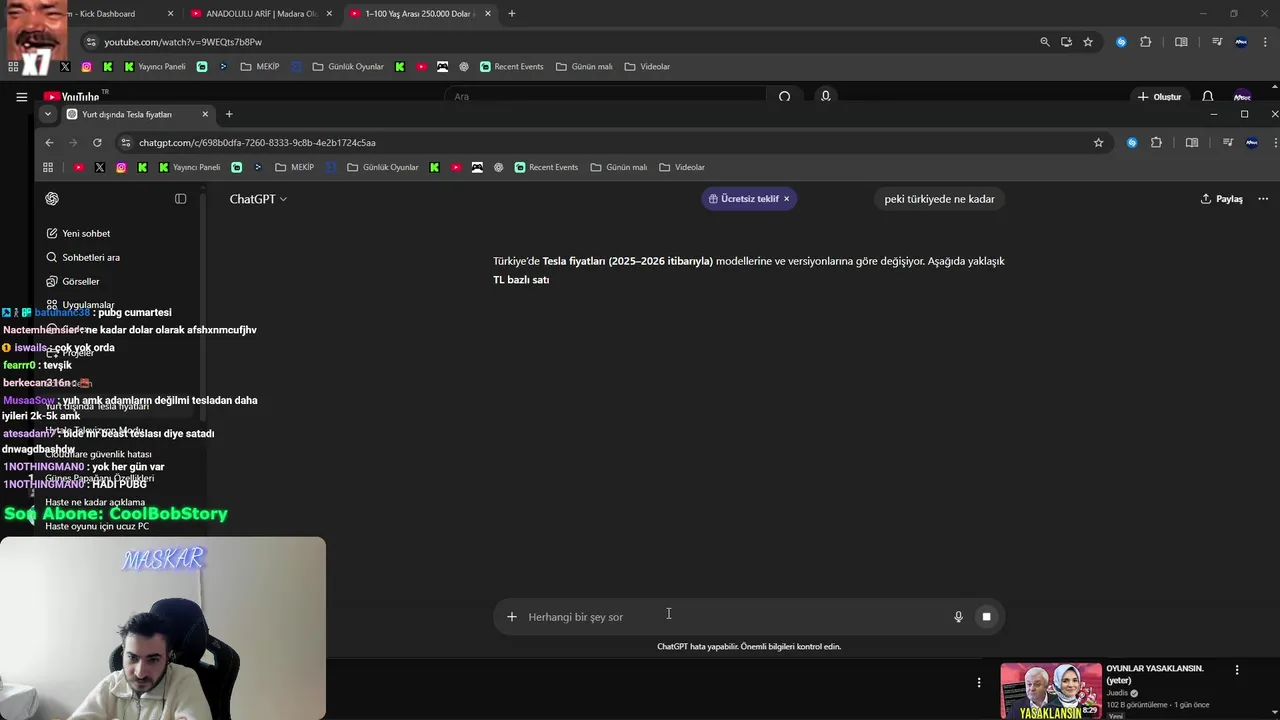Image resolution: width=1280 pixels, height=720 pixels.
Task: Click the plus attach icon in message box
Action: coord(512,617)
